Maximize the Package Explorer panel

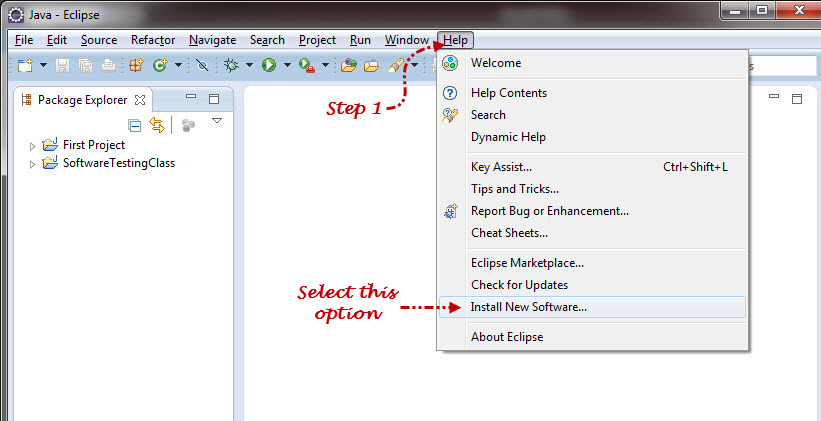[x=214, y=98]
